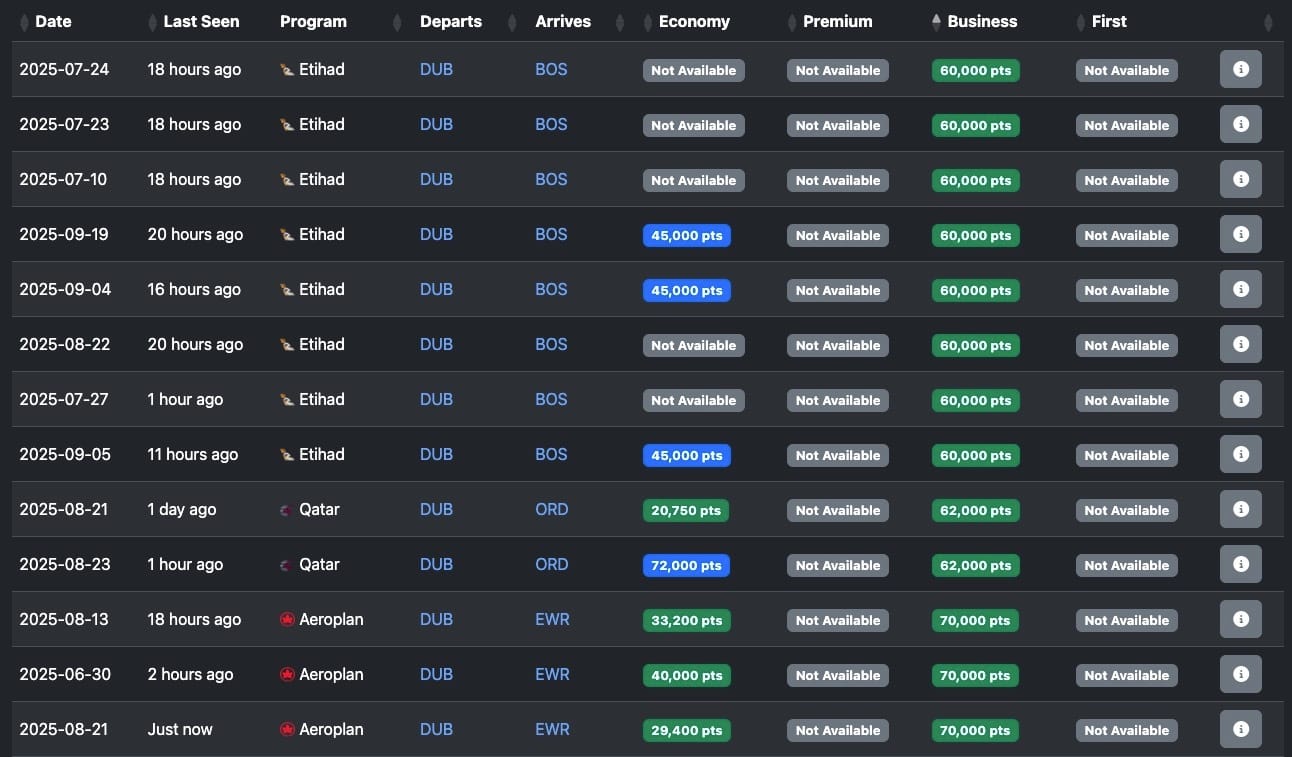Click '11 hours ago' last seen cell

pyautogui.click(x=193, y=455)
